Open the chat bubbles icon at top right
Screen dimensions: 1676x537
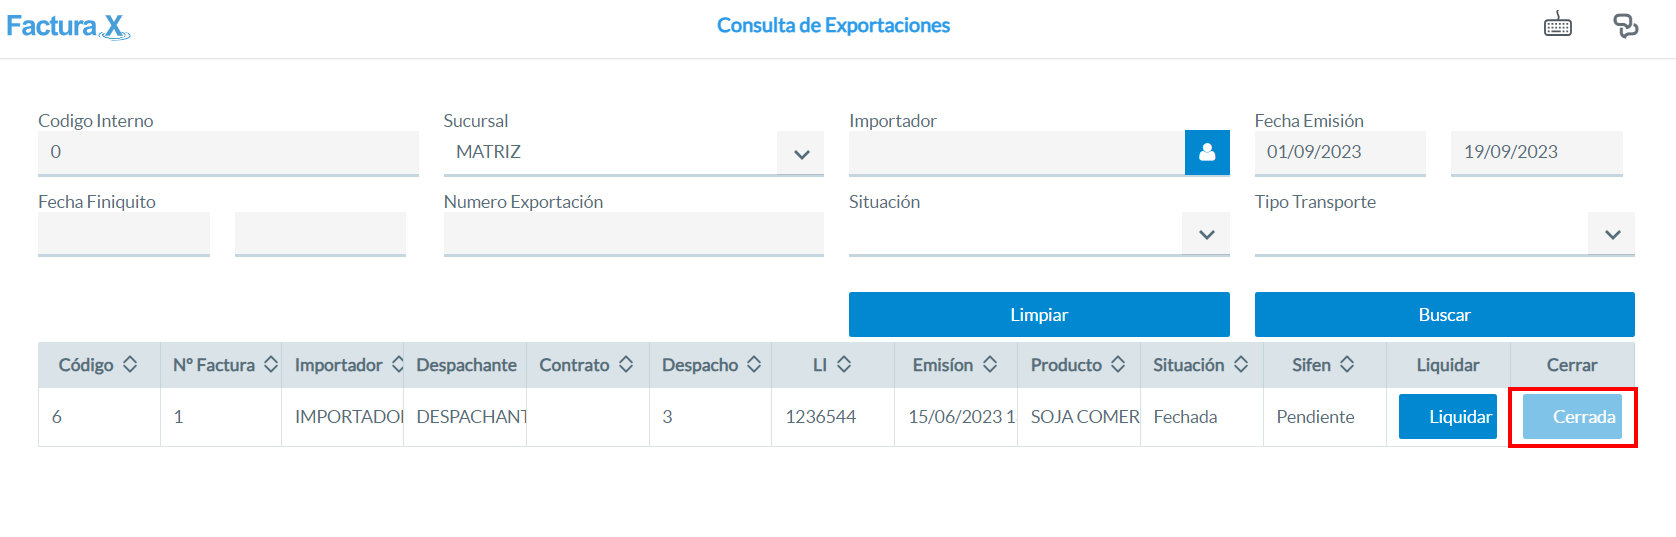[1626, 25]
